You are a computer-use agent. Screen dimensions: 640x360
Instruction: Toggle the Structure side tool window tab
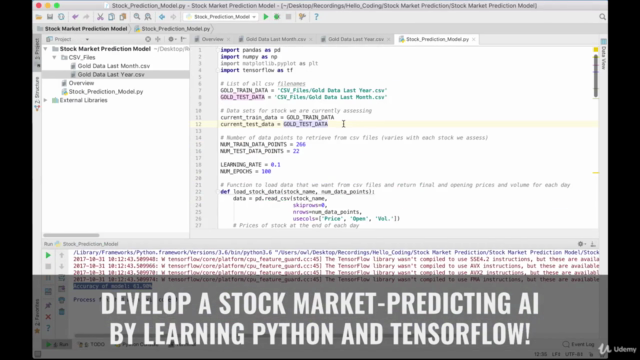tap(37, 93)
